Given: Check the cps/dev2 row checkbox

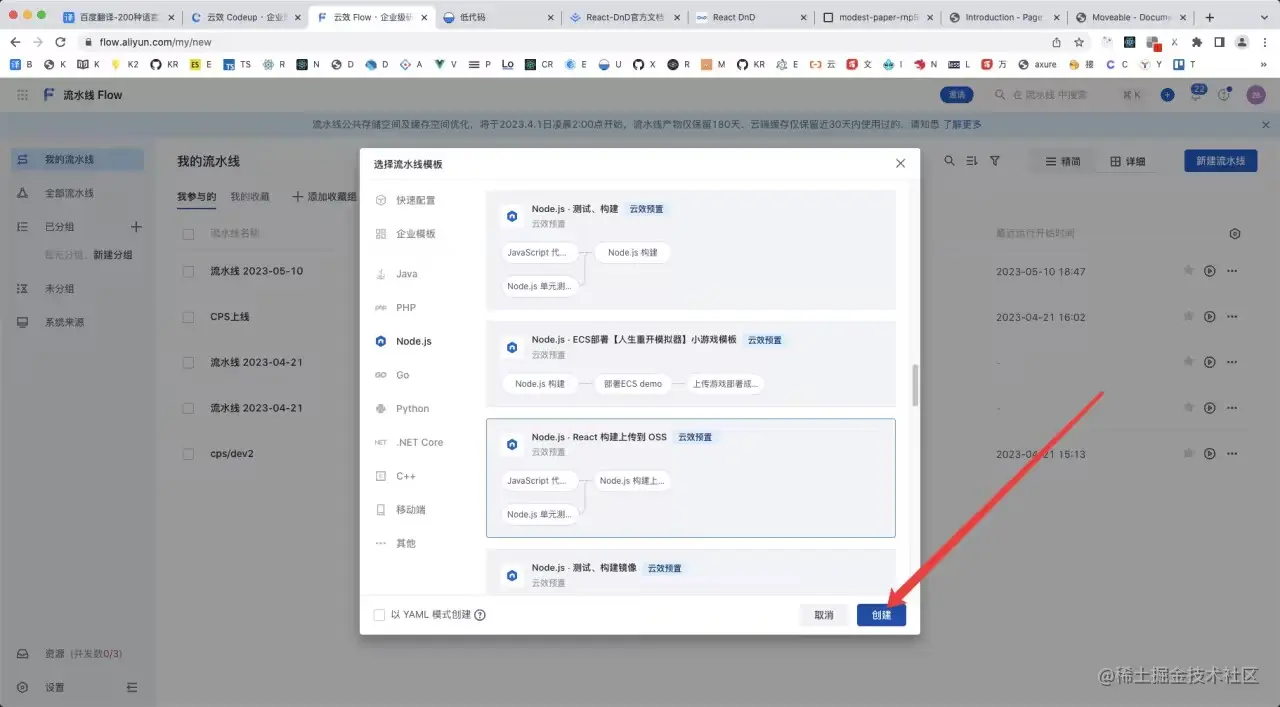Looking at the screenshot, I should (188, 454).
